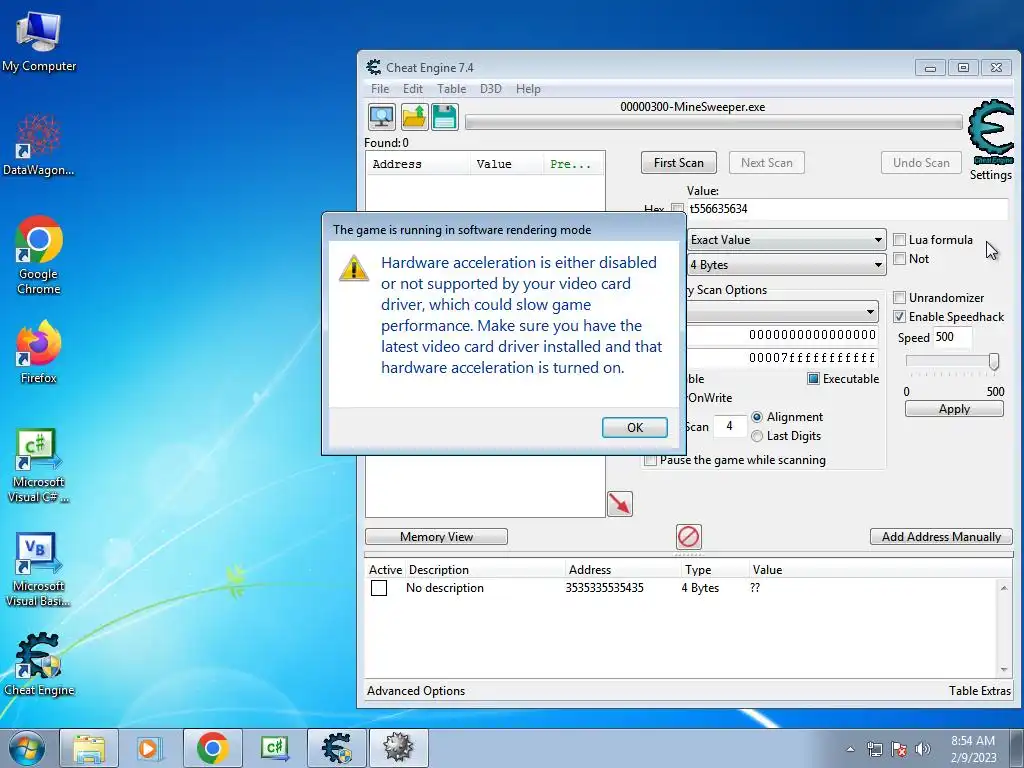Open the Edit menu
The height and width of the screenshot is (768, 1024).
[x=412, y=89]
